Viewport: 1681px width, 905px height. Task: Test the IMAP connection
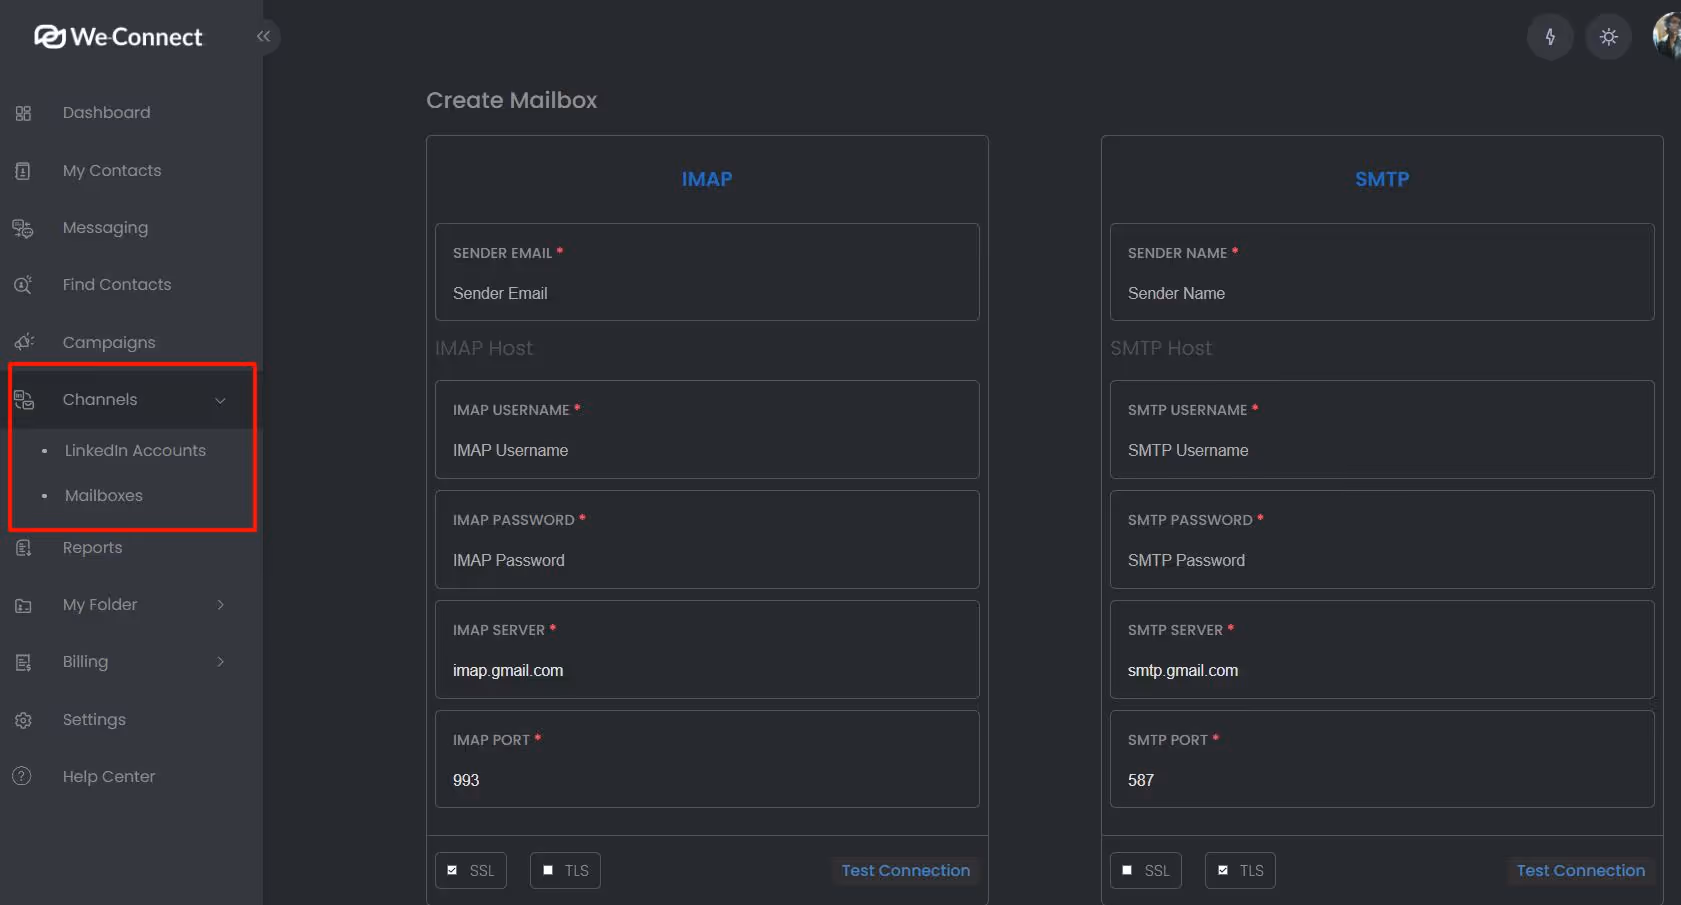(904, 870)
